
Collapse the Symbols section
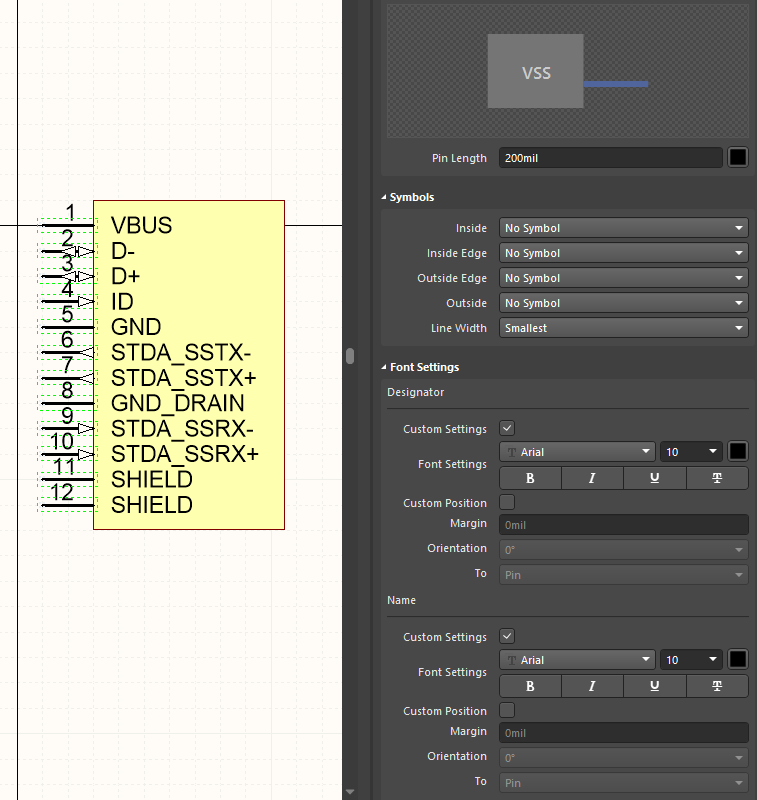[x=384, y=197]
